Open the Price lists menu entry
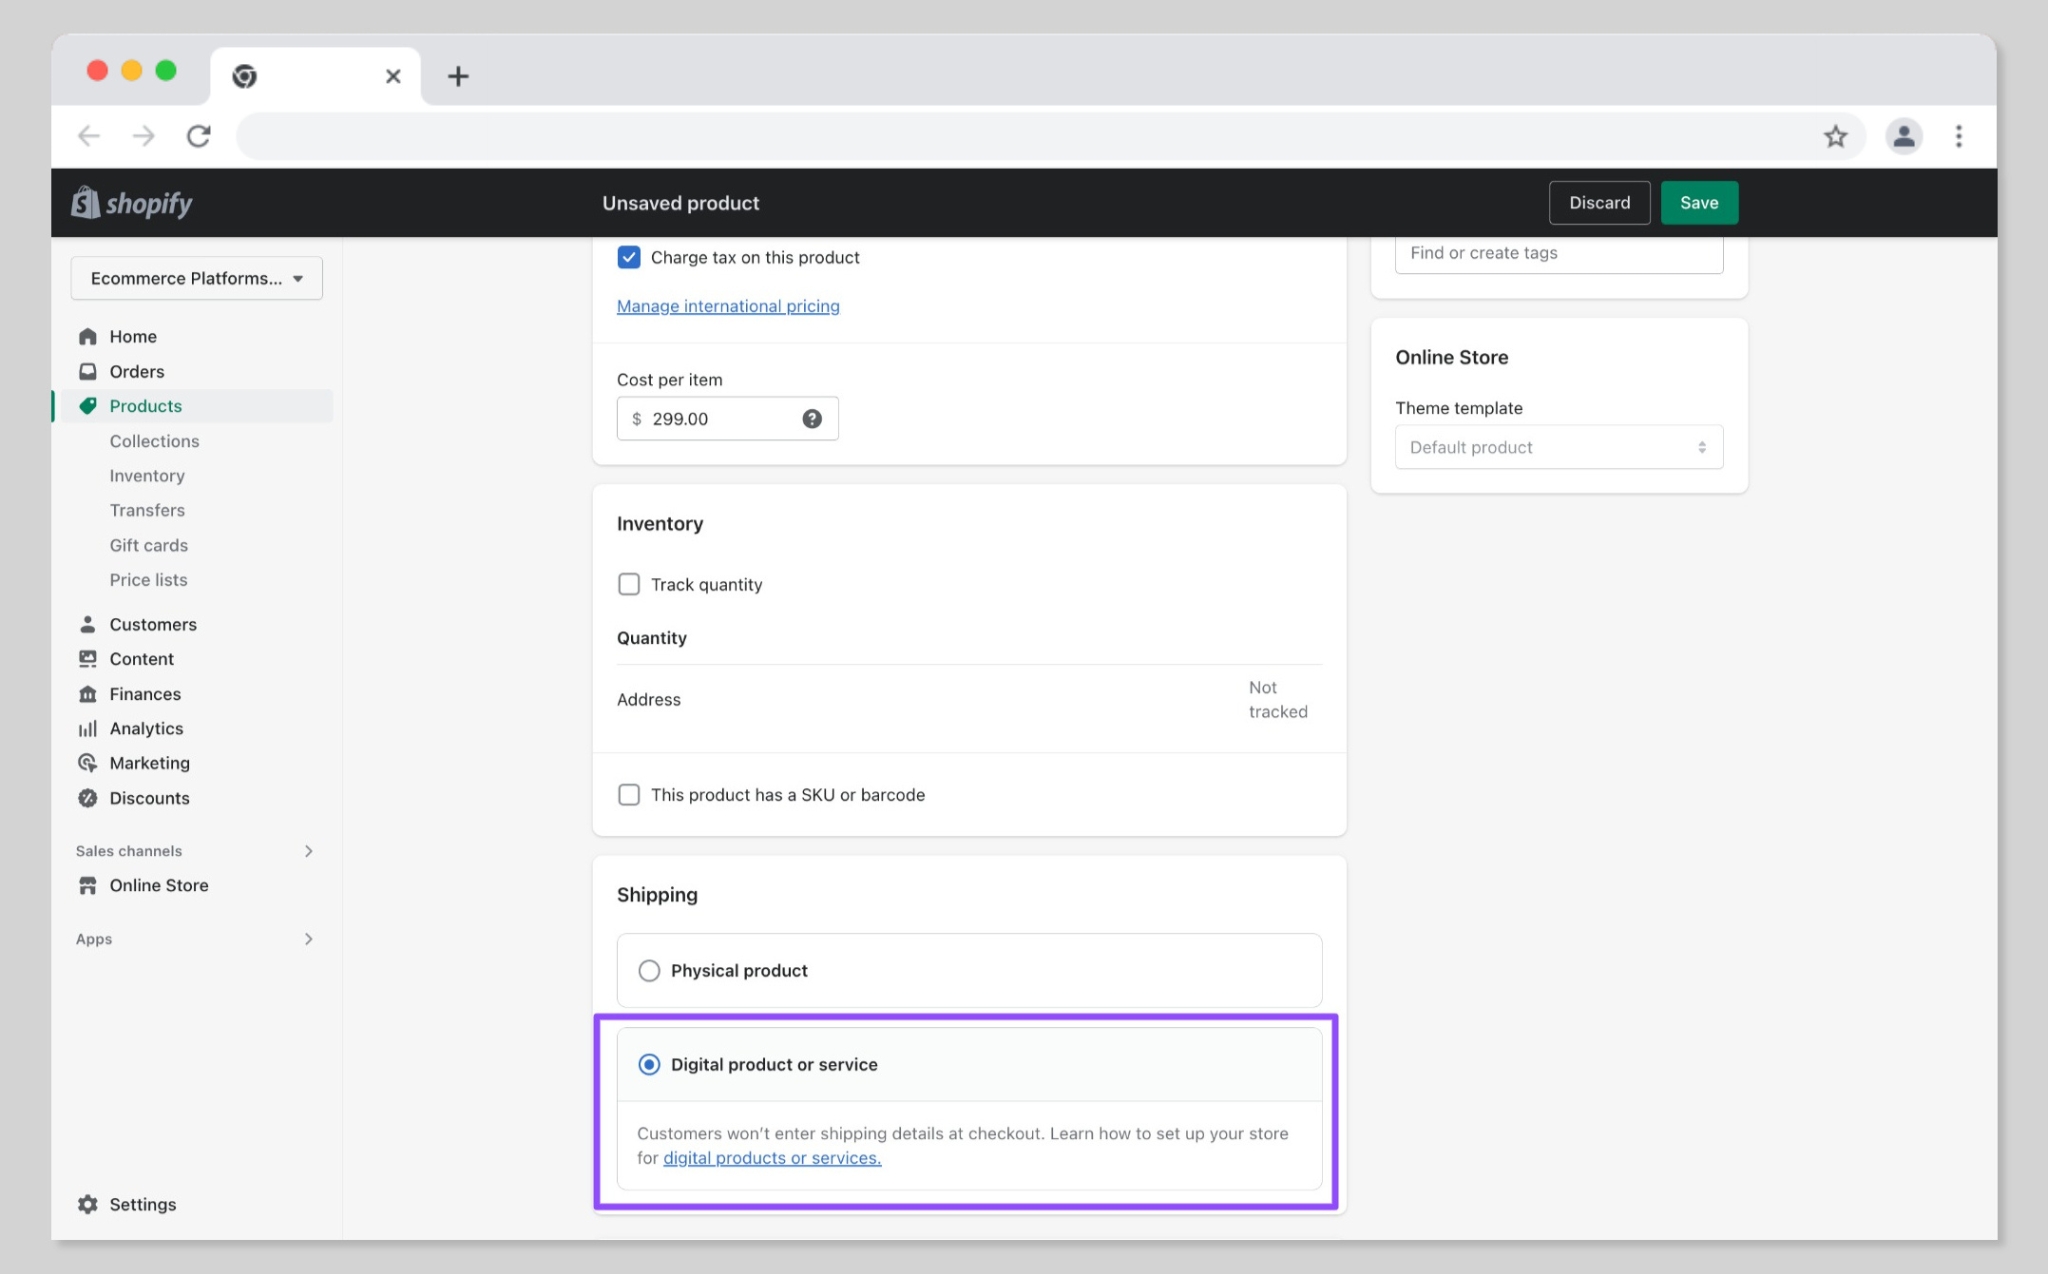 pos(148,579)
